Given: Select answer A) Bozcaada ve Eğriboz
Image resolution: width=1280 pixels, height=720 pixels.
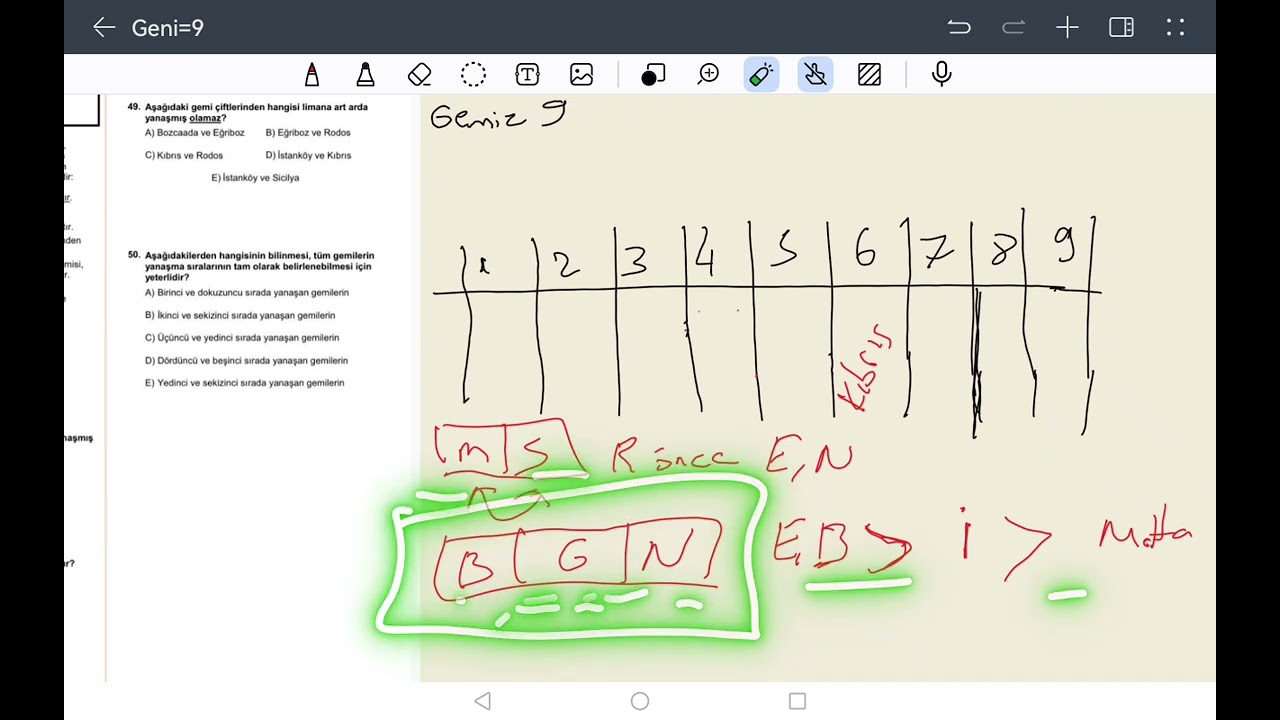Looking at the screenshot, I should point(194,132).
